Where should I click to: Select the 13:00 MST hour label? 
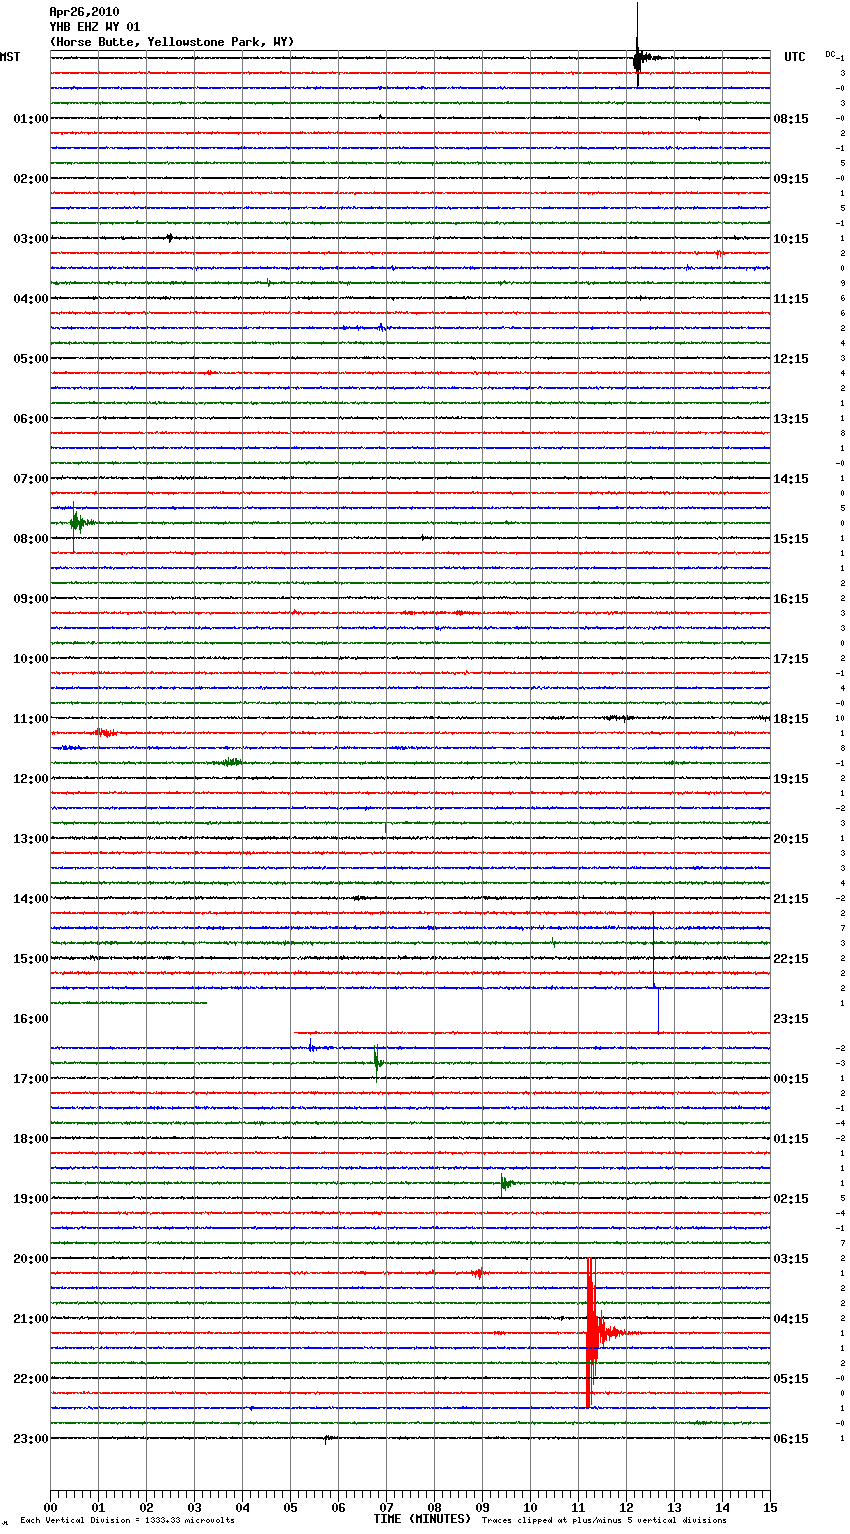(x=31, y=839)
